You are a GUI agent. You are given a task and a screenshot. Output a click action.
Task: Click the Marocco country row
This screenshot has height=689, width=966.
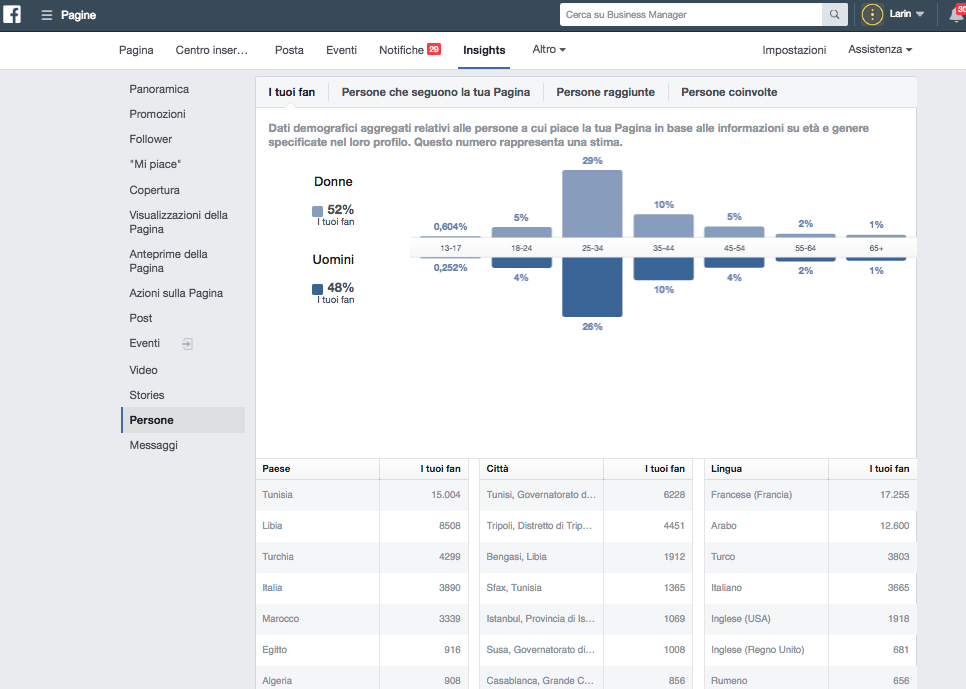pos(362,619)
